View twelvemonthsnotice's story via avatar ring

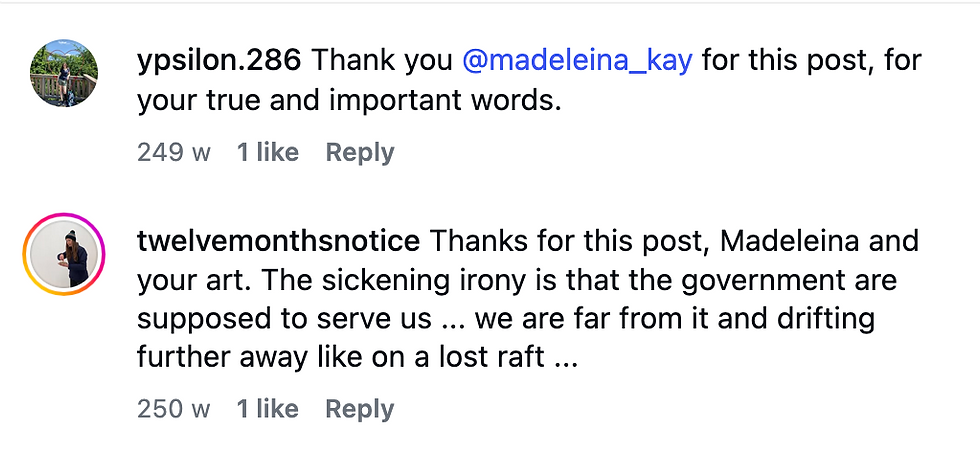click(x=64, y=254)
